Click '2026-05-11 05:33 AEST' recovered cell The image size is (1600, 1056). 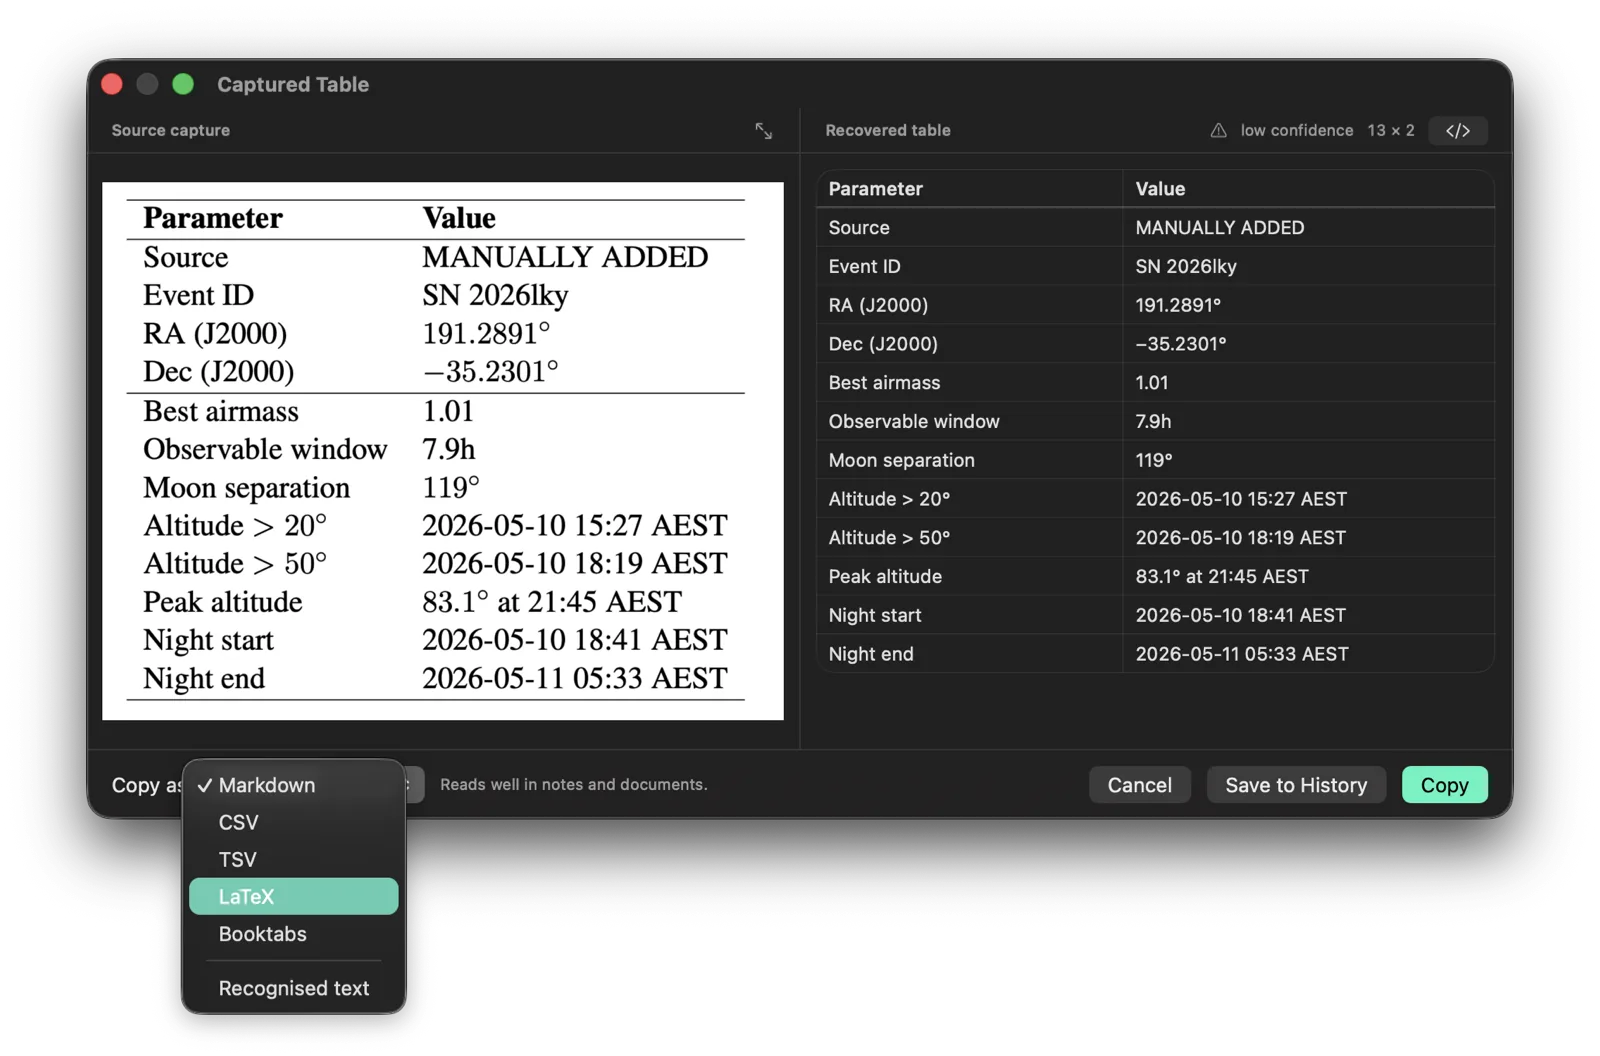pos(1308,654)
